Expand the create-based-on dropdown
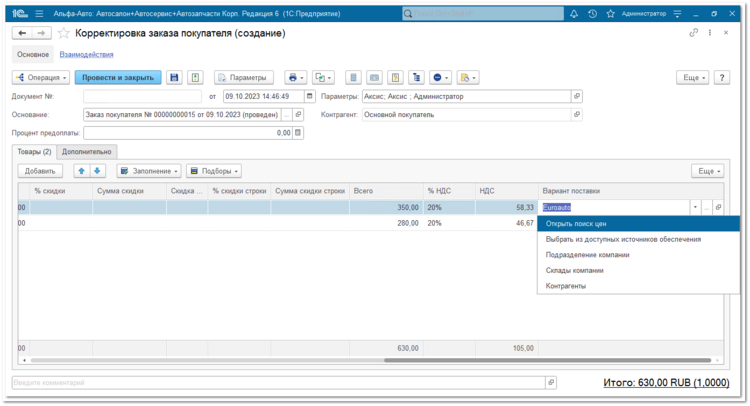 point(324,77)
